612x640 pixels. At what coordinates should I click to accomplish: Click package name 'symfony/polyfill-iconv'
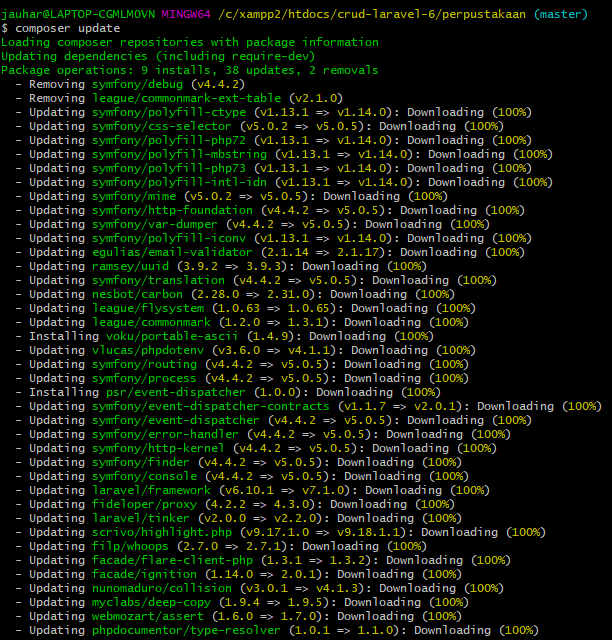point(169,238)
